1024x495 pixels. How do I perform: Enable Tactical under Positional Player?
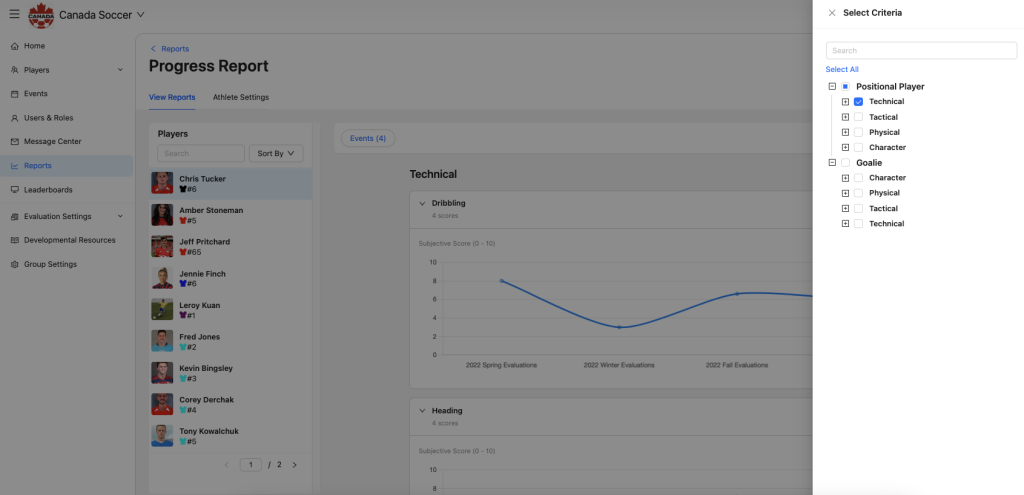coord(858,117)
